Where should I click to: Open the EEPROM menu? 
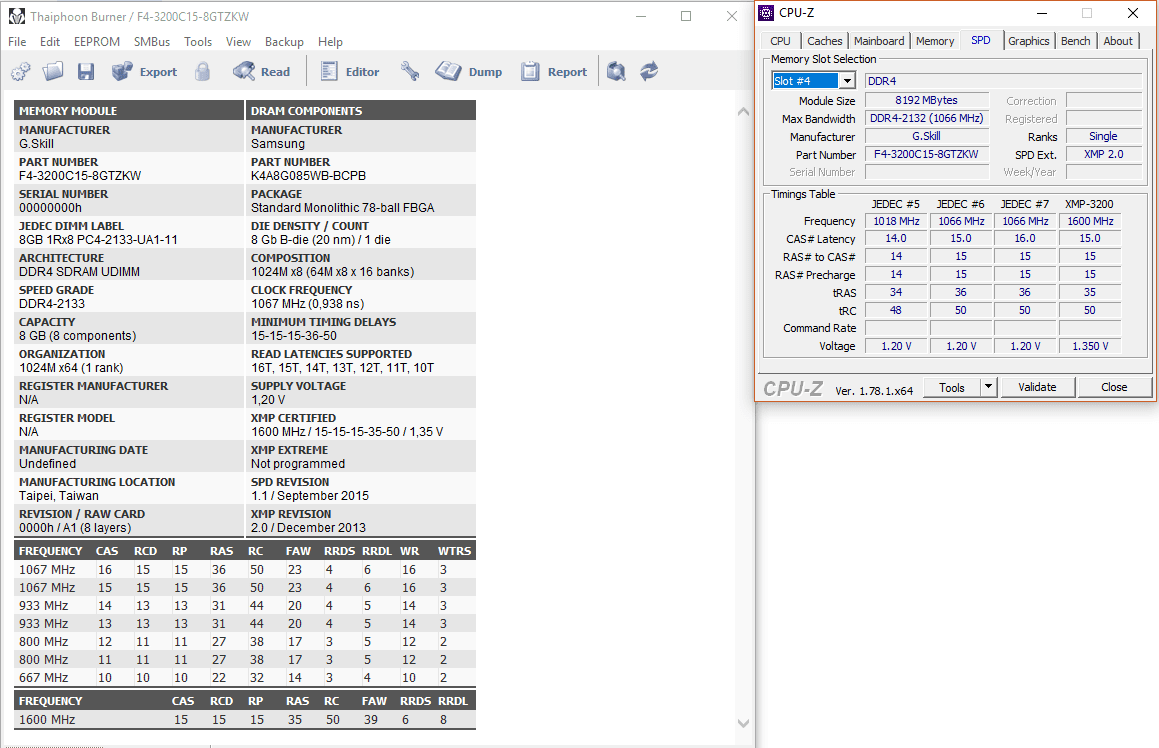pos(97,42)
